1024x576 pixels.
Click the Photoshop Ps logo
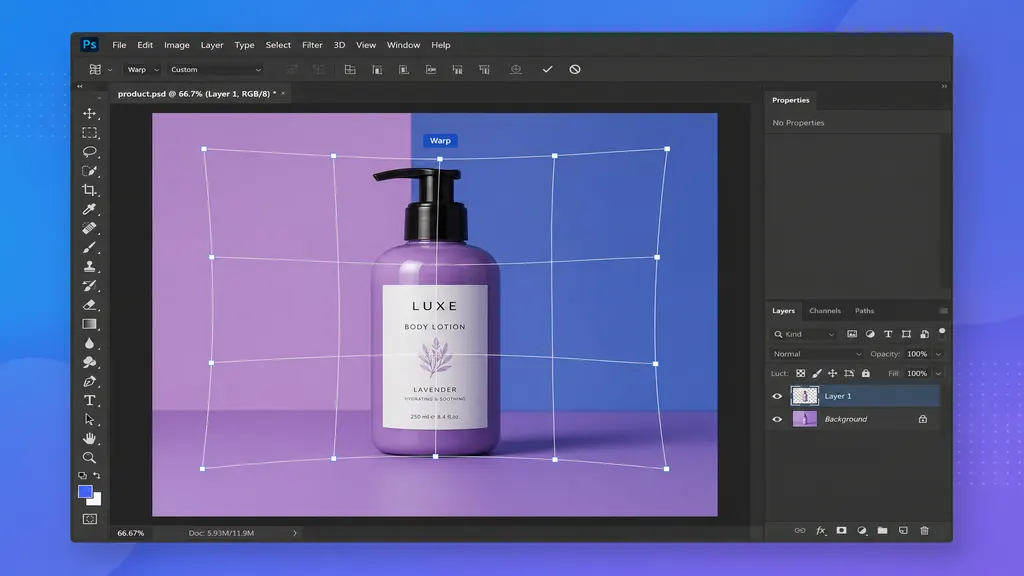[89, 44]
